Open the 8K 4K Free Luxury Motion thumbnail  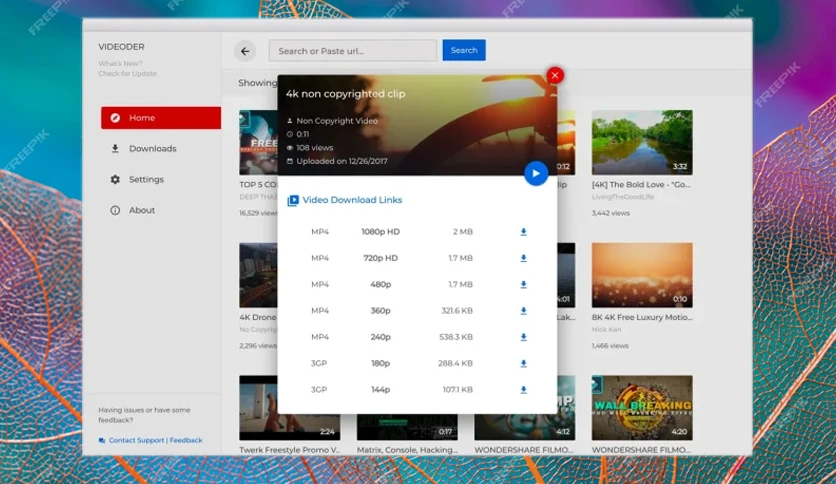point(642,275)
